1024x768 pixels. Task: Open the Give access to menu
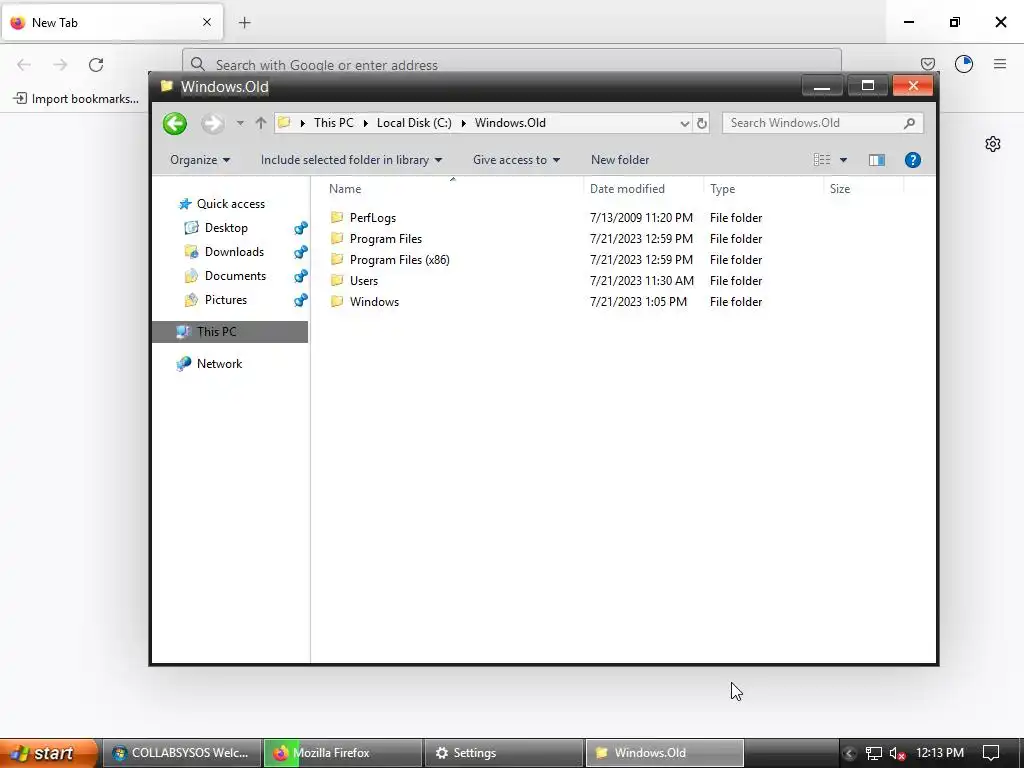[x=517, y=160]
